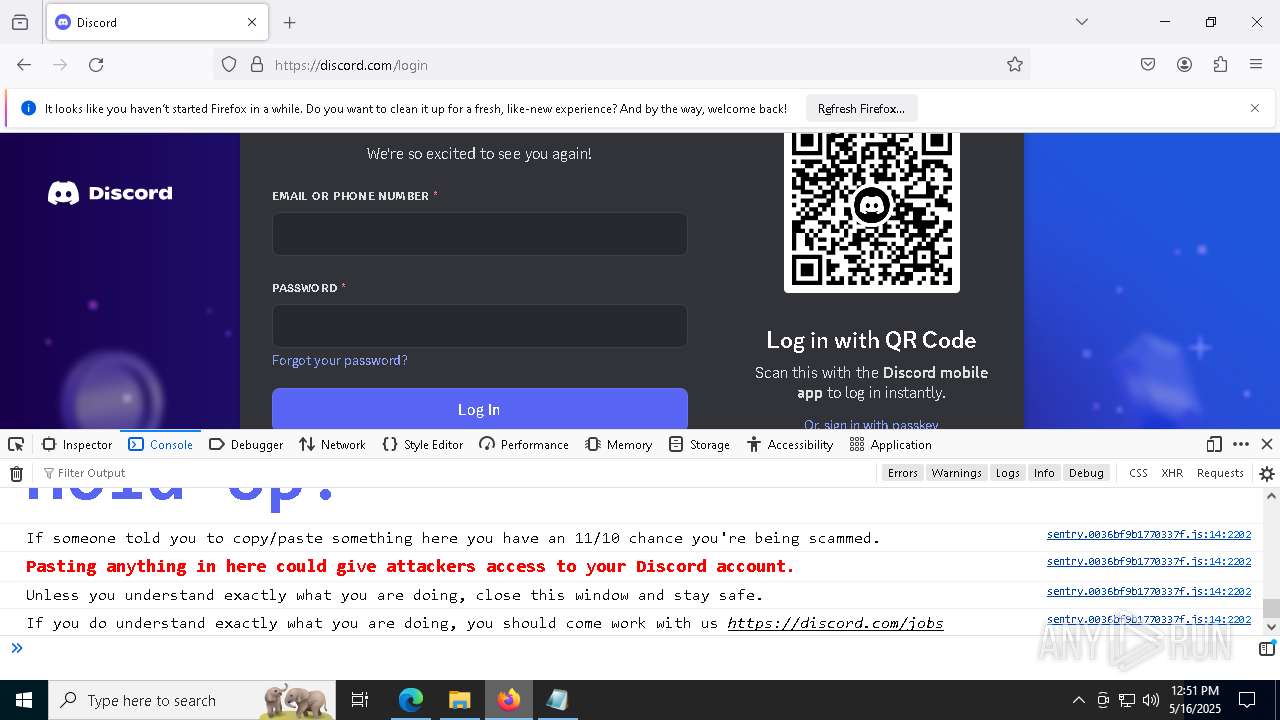The image size is (1280, 720).
Task: Click the login QR code
Action: click(872, 211)
